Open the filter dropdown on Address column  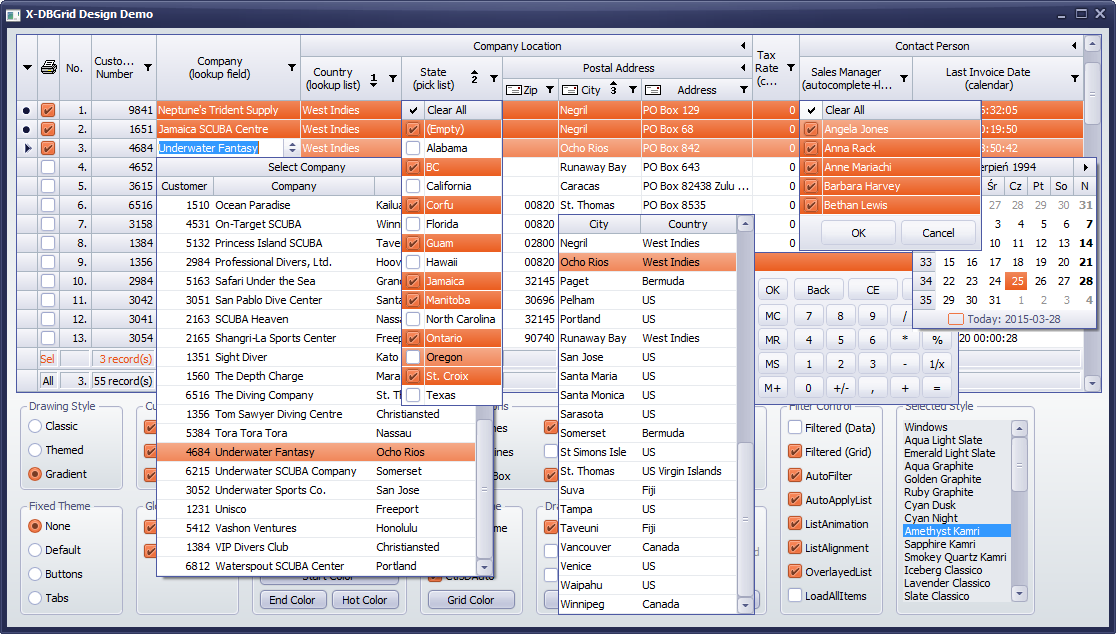click(x=744, y=90)
